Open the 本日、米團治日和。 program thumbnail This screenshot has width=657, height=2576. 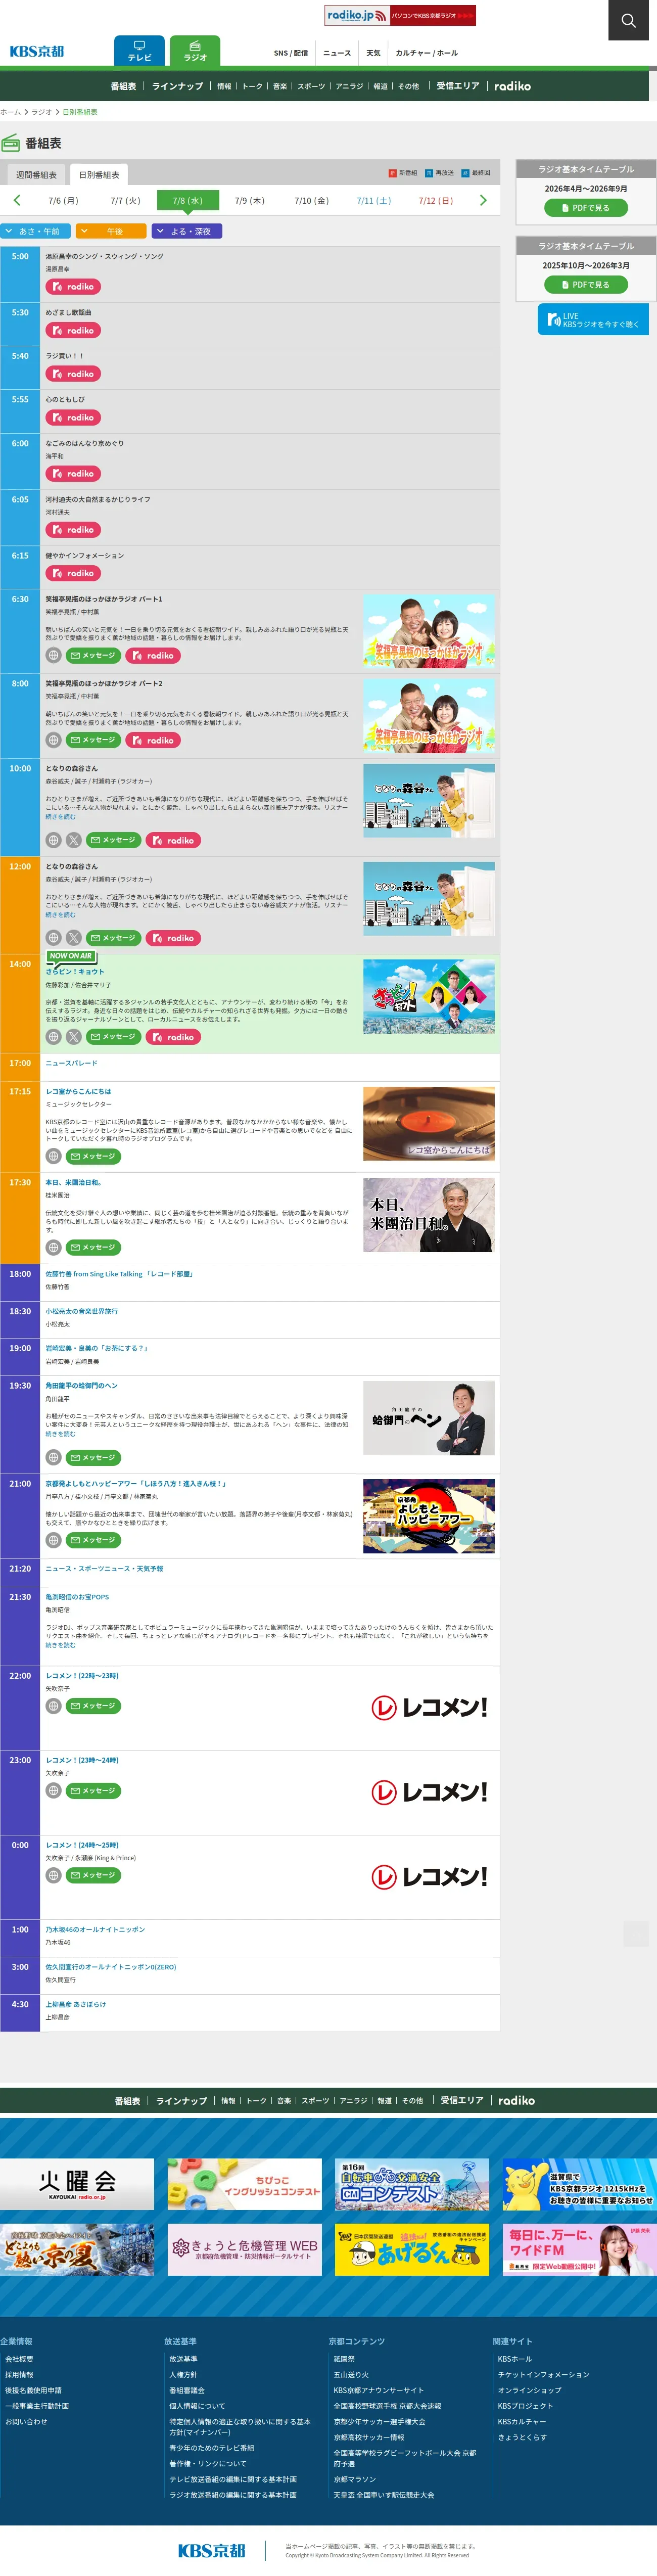click(x=428, y=1215)
